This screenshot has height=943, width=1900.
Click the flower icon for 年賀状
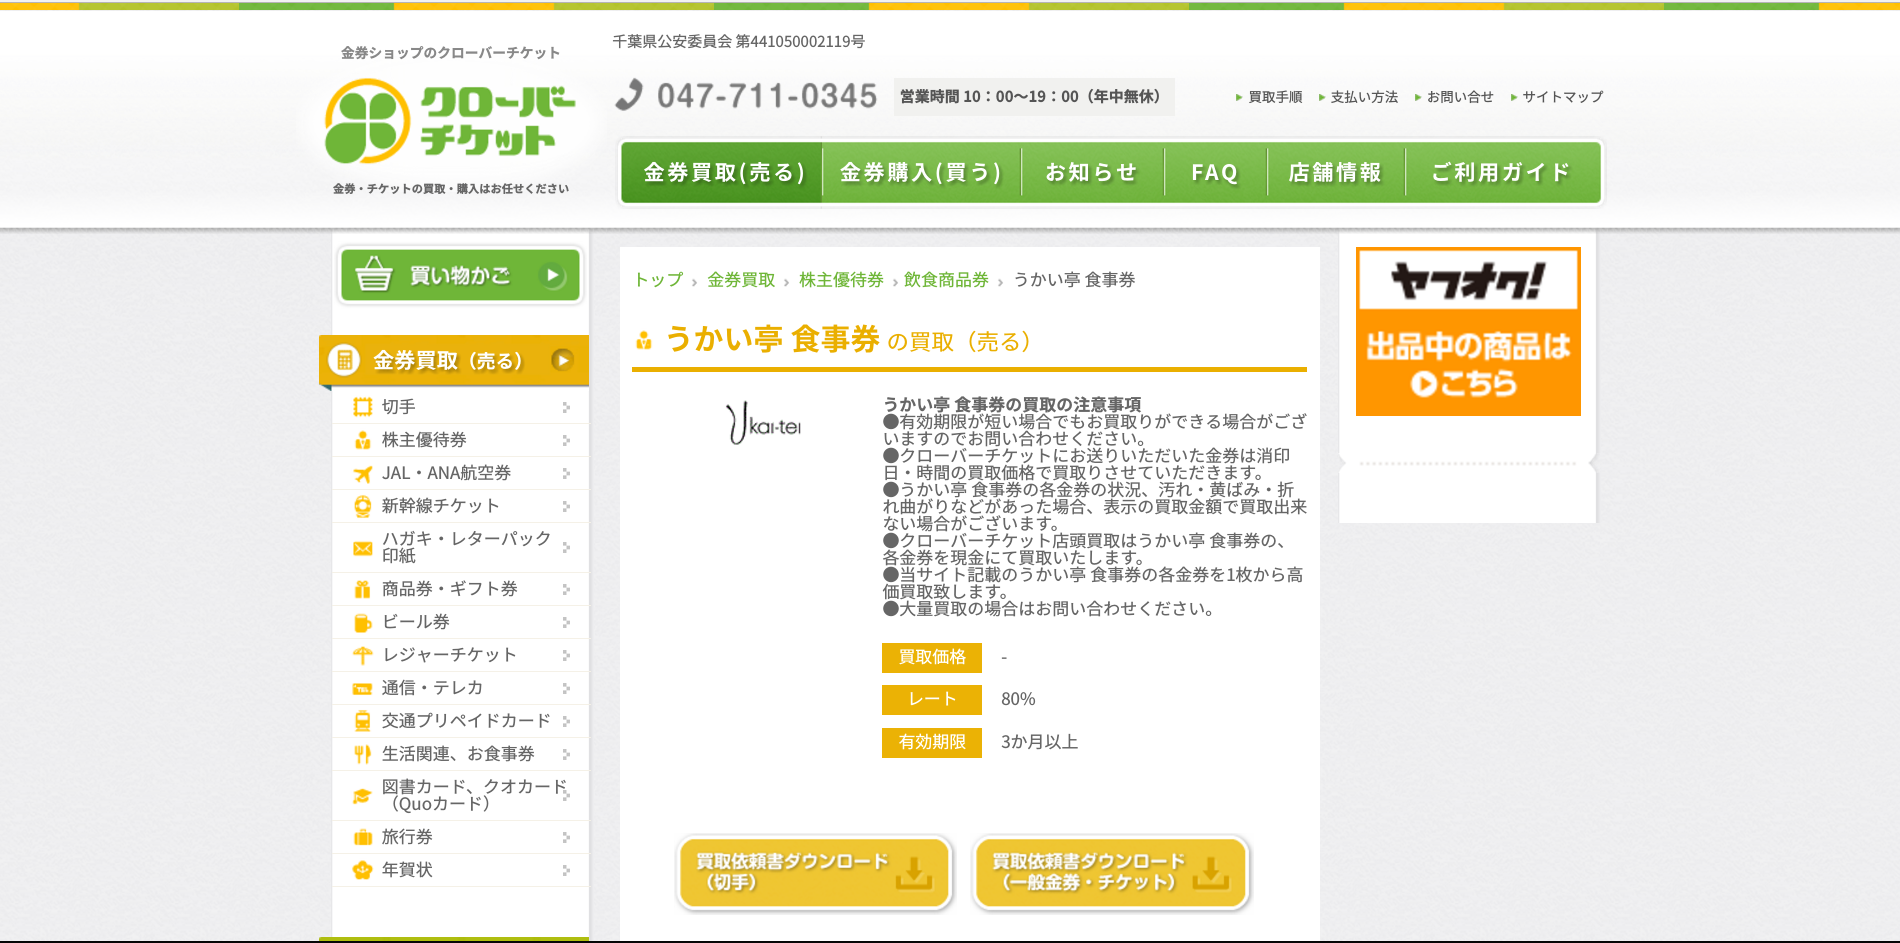[362, 870]
